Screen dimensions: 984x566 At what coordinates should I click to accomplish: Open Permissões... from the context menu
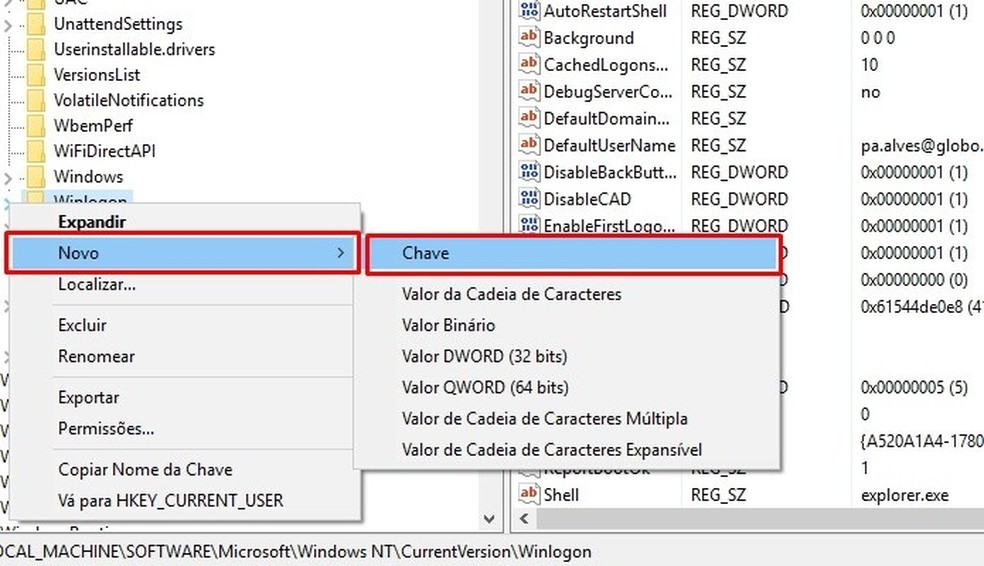(x=105, y=429)
